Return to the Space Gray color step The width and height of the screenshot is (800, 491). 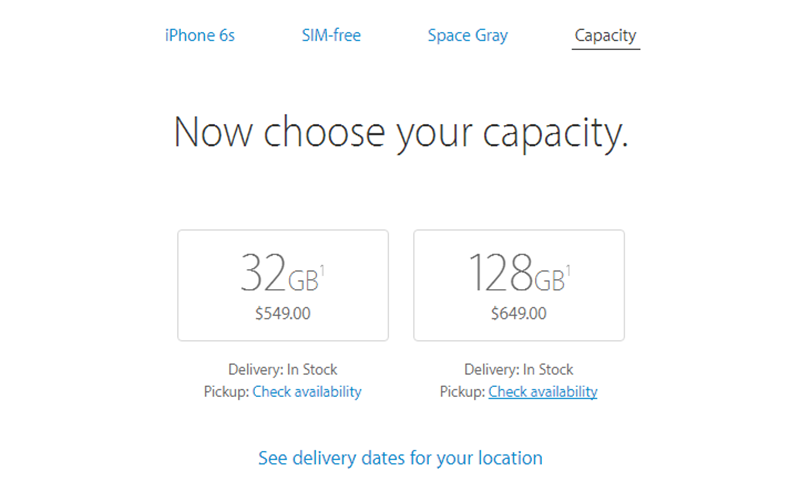coord(467,36)
